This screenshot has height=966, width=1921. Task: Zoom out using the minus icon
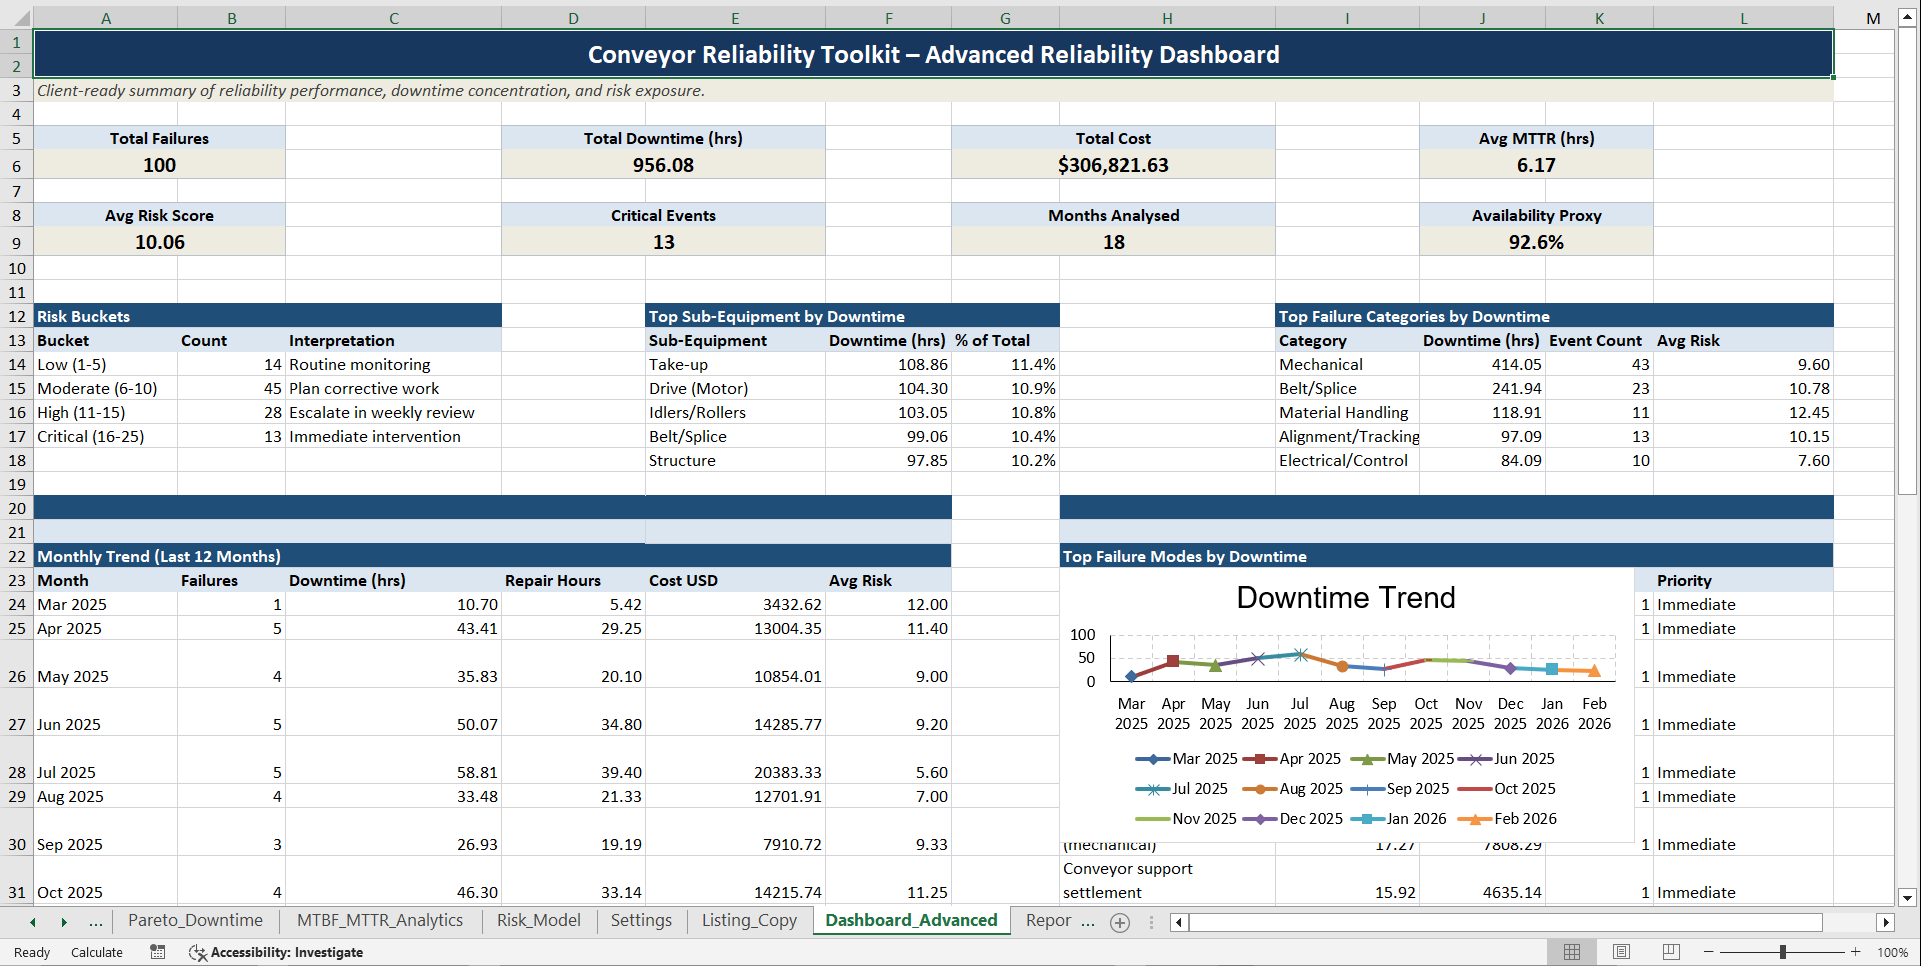1709,952
